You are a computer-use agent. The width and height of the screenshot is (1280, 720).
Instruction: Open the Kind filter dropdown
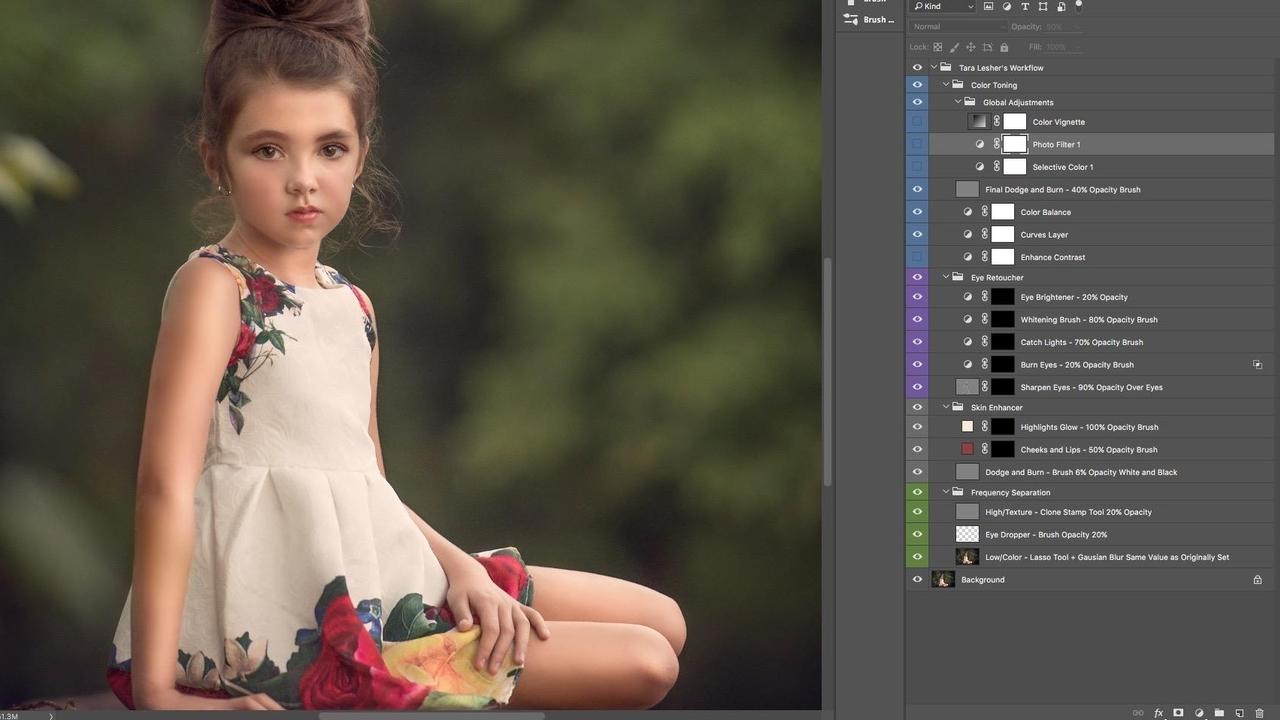942,6
